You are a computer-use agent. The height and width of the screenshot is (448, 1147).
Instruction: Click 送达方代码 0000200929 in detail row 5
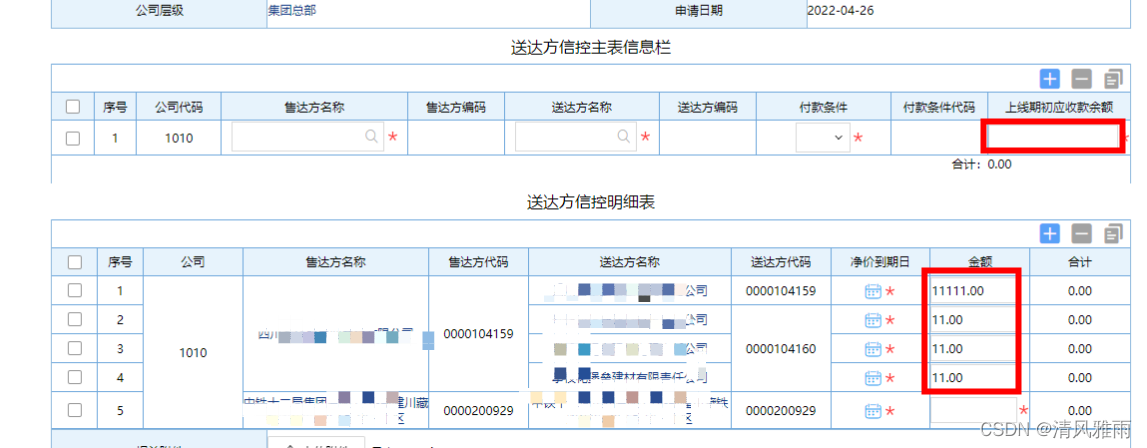(x=781, y=410)
